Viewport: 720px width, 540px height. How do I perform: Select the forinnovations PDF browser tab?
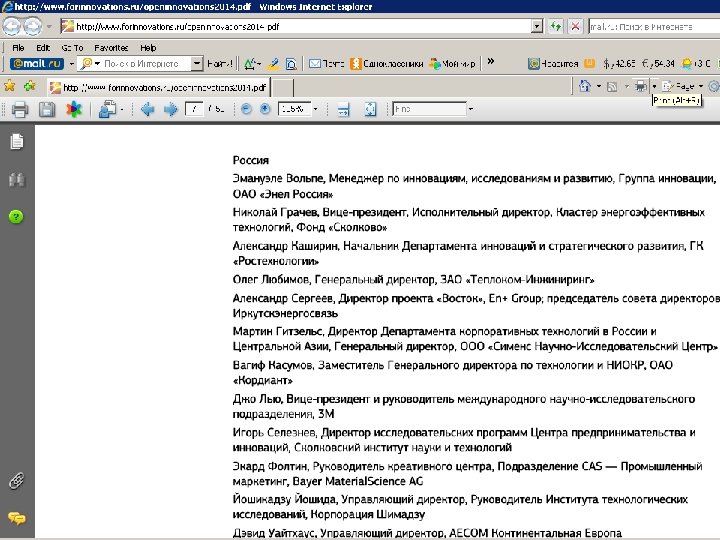tap(158, 87)
